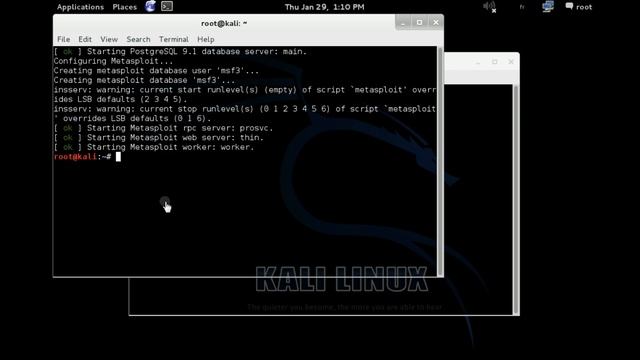The height and width of the screenshot is (360, 640).
Task: Open the Terminal menu
Action: point(174,39)
